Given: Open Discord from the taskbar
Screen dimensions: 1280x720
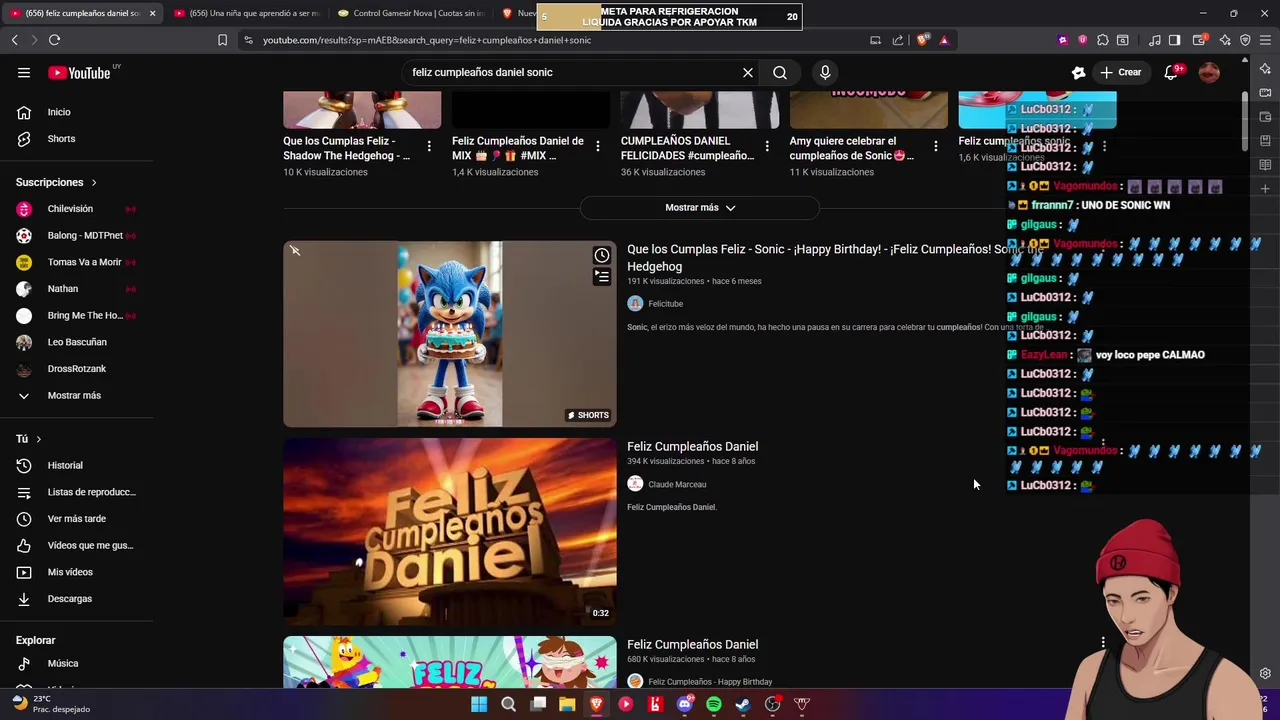Looking at the screenshot, I should [684, 704].
